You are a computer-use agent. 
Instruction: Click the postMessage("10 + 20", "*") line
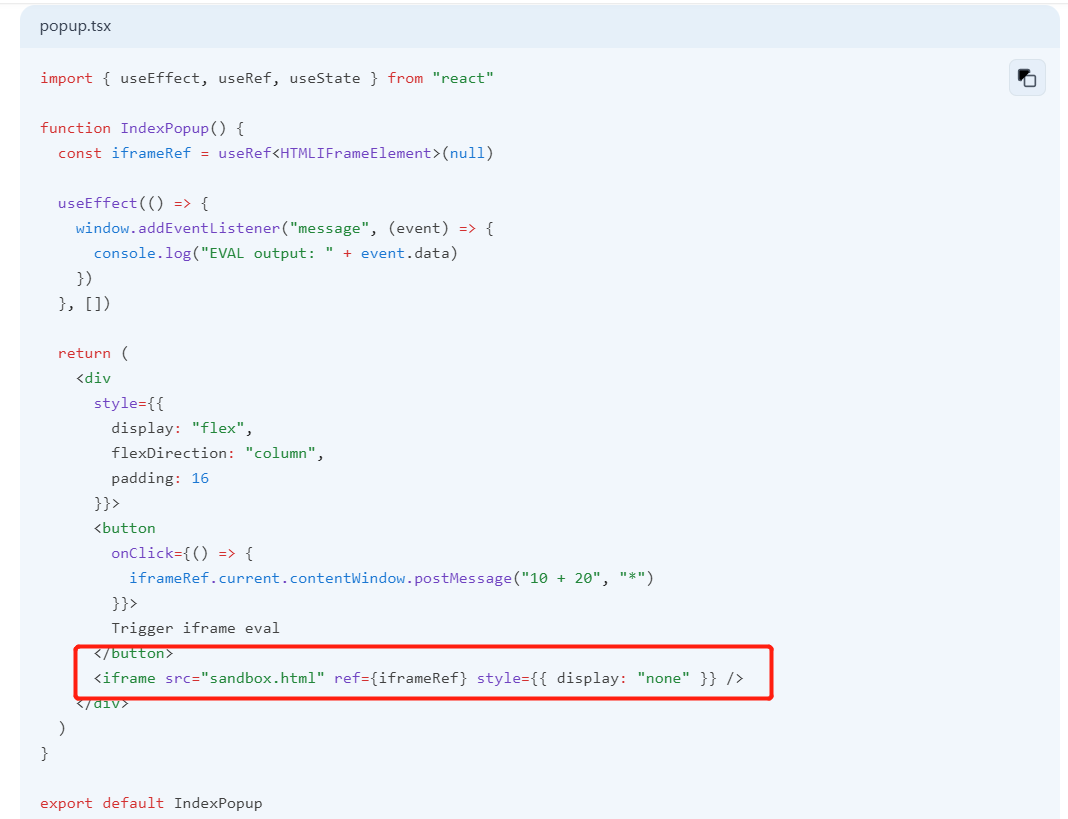[391, 578]
